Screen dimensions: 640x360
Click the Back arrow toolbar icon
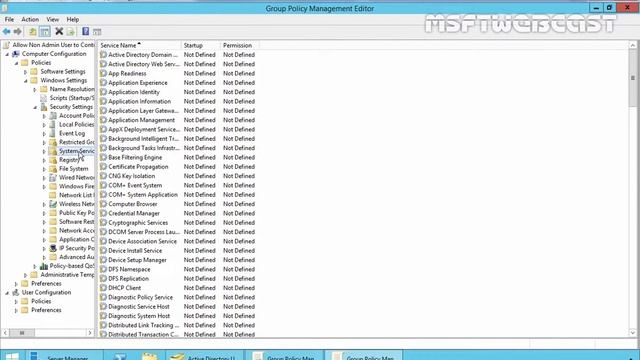(x=7, y=31)
